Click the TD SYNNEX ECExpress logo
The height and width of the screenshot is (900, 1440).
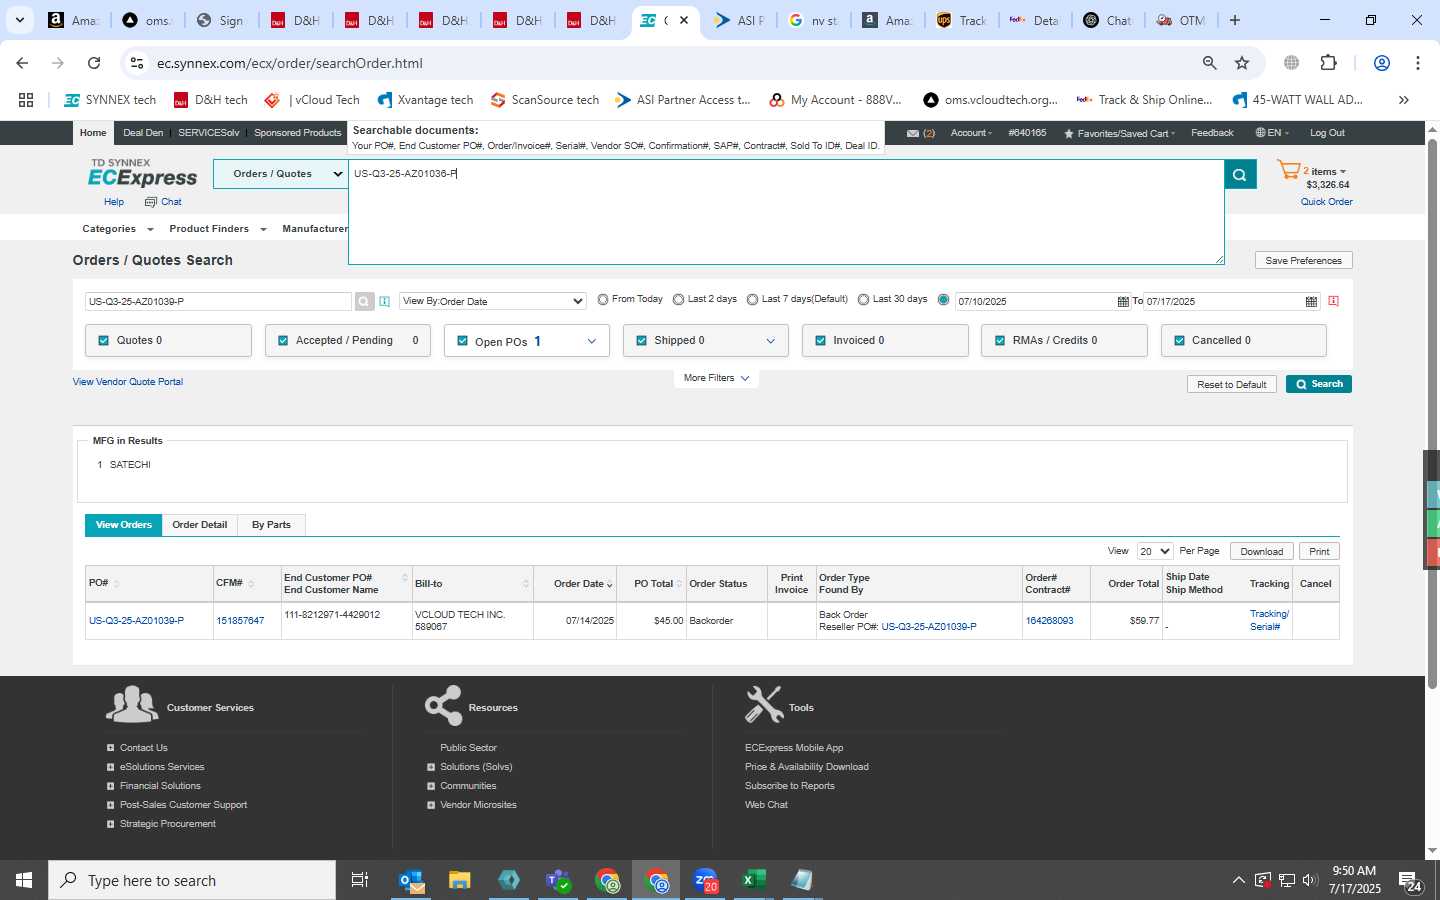[x=143, y=173]
